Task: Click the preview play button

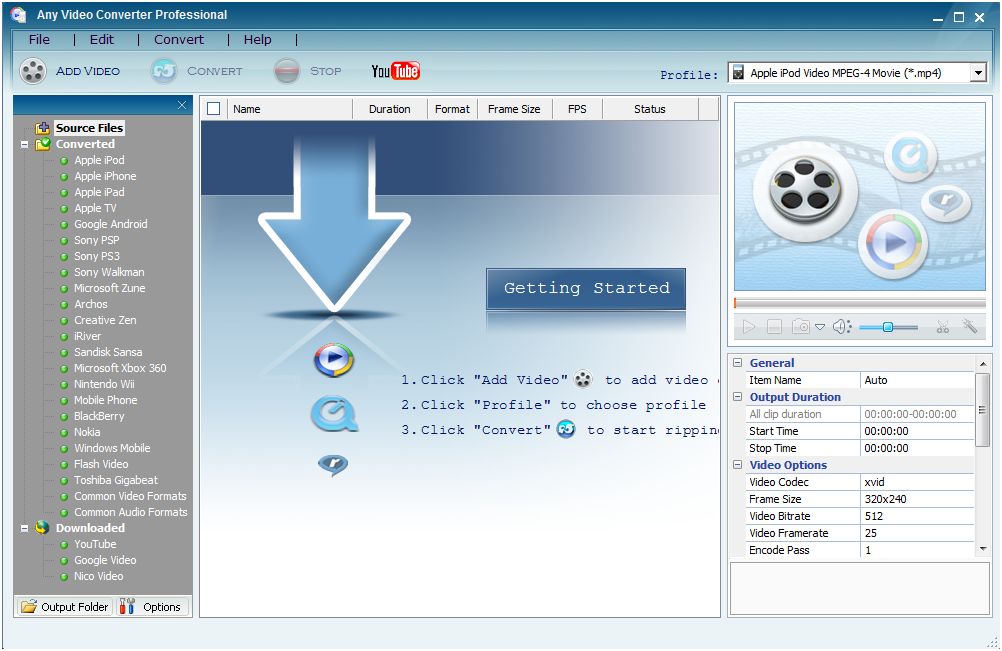Action: [749, 327]
